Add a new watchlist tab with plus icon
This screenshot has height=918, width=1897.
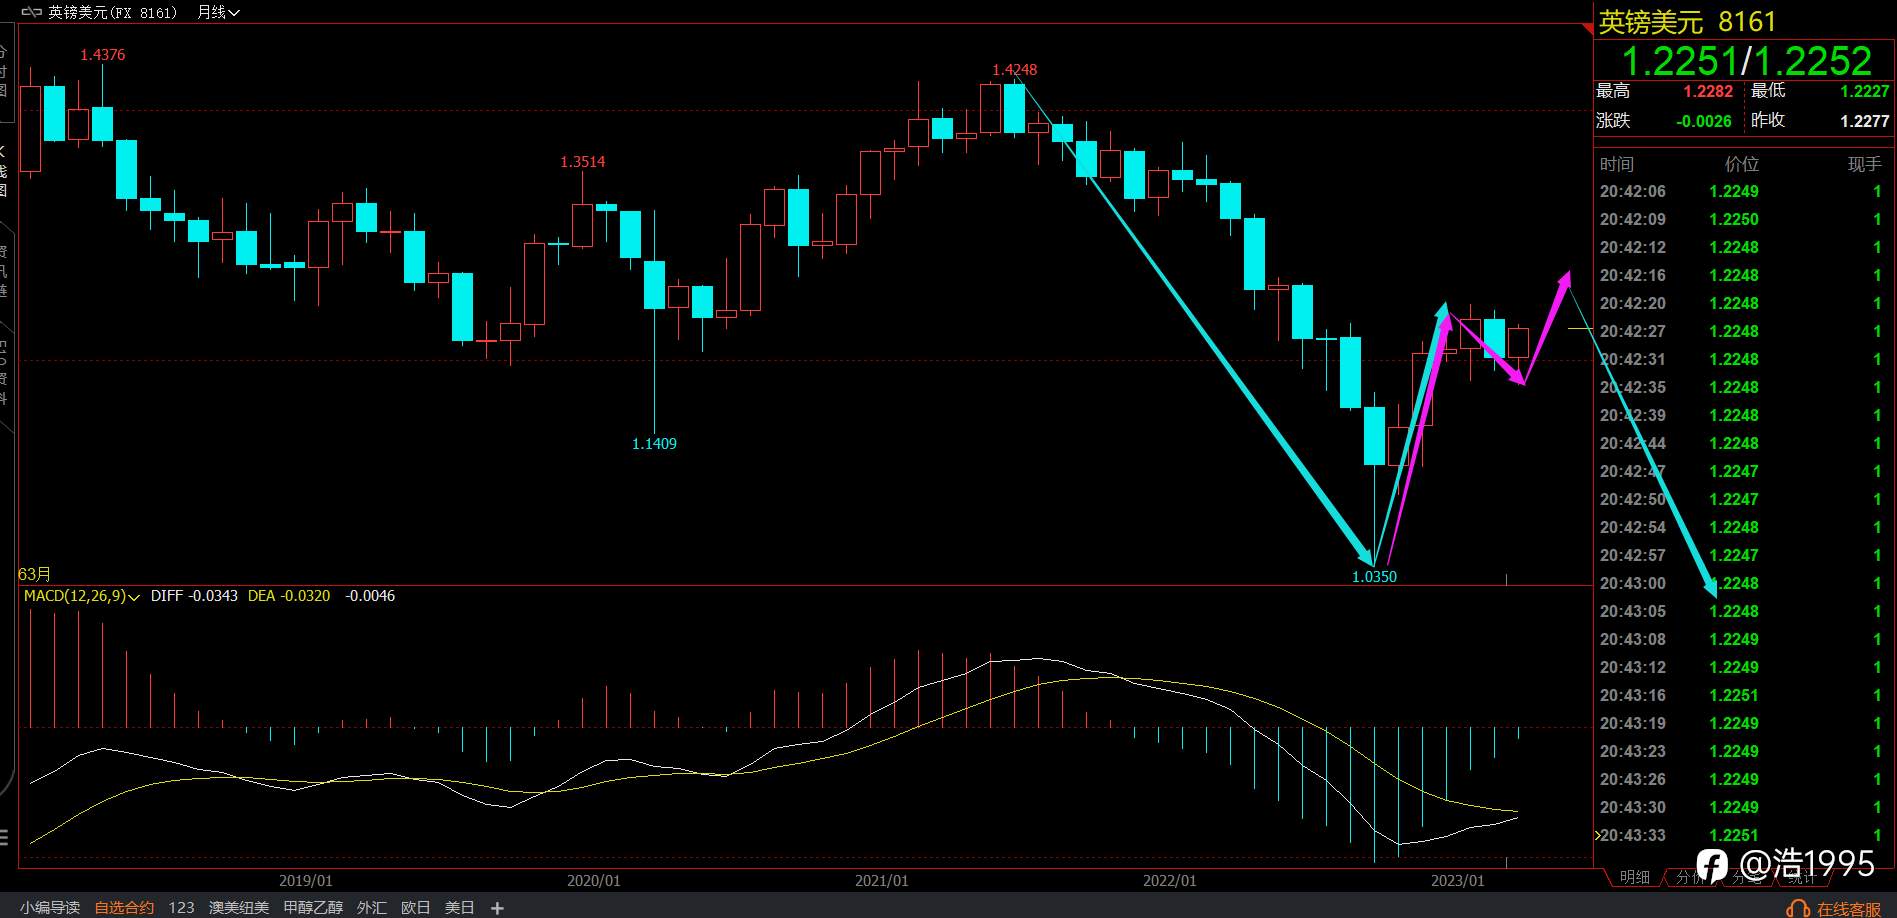[x=498, y=908]
